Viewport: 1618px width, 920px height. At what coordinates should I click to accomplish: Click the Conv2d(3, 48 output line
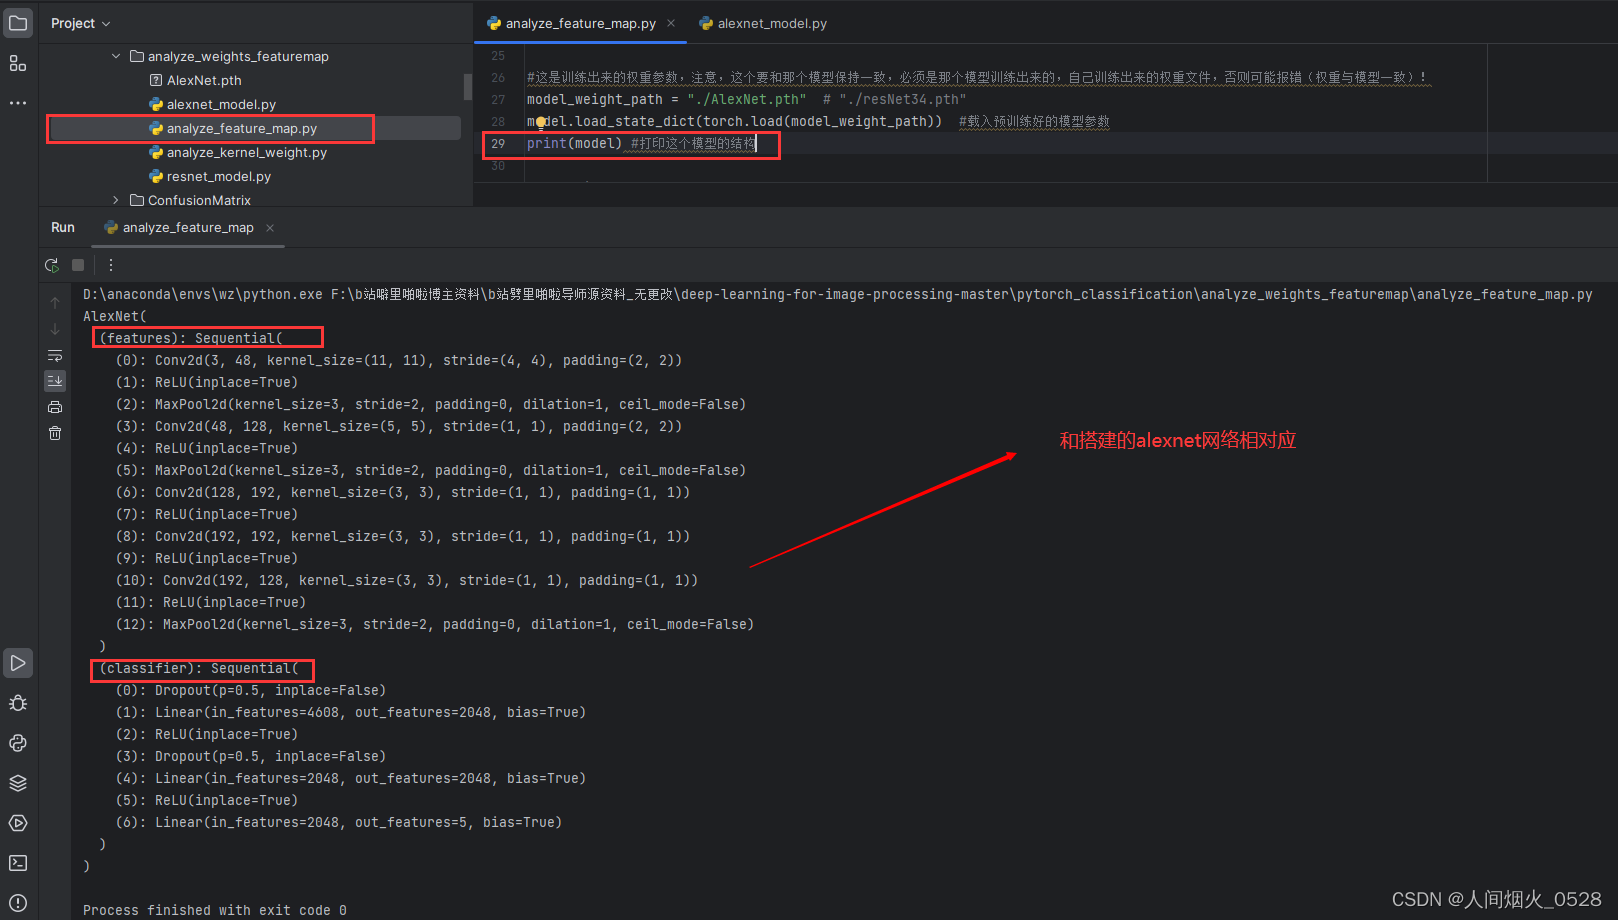[x=398, y=361]
